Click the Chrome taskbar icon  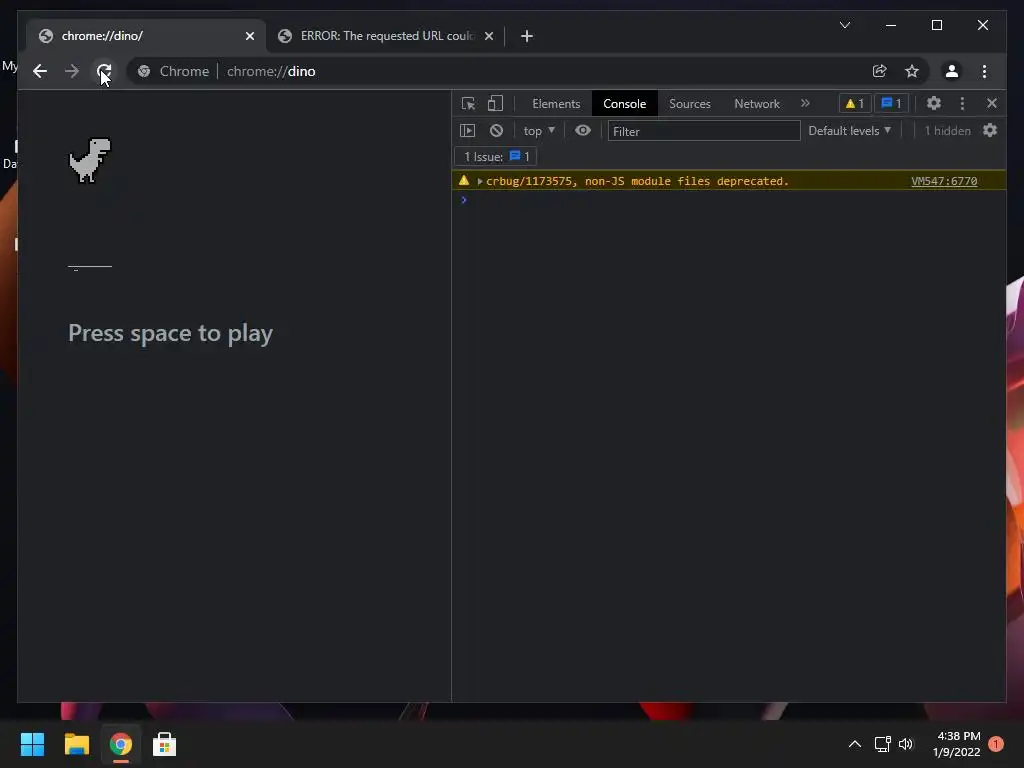point(121,744)
